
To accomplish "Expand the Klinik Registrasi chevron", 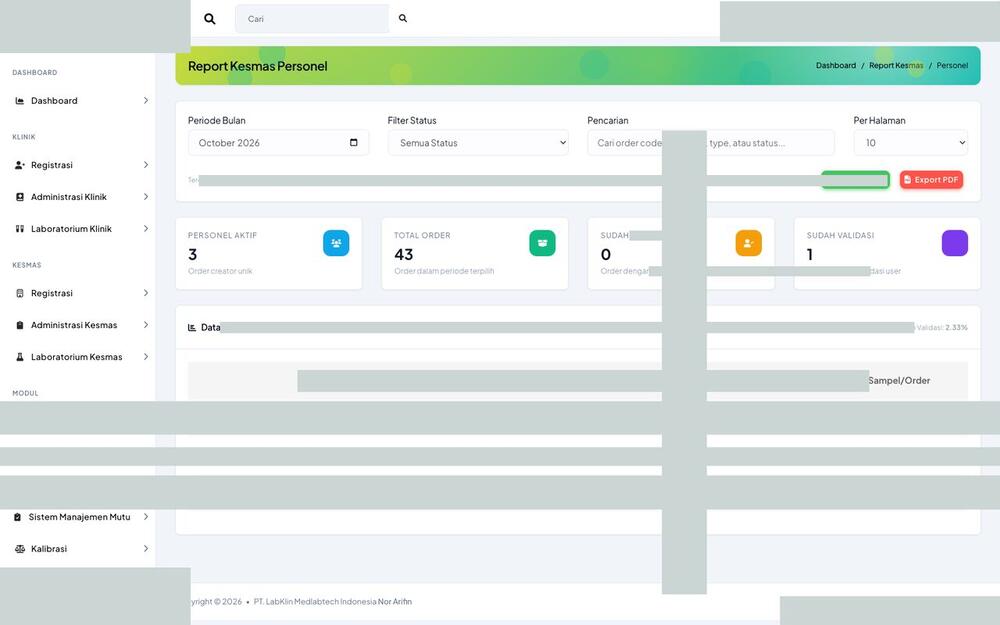I will click(145, 165).
